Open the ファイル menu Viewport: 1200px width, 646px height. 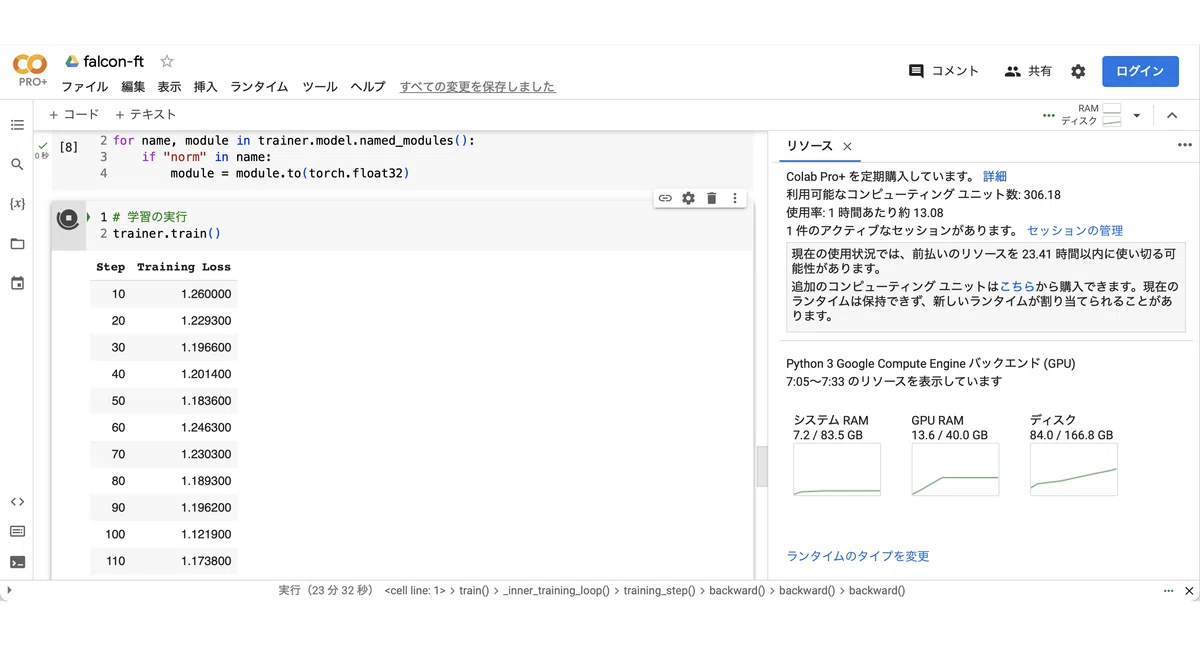tap(85, 87)
